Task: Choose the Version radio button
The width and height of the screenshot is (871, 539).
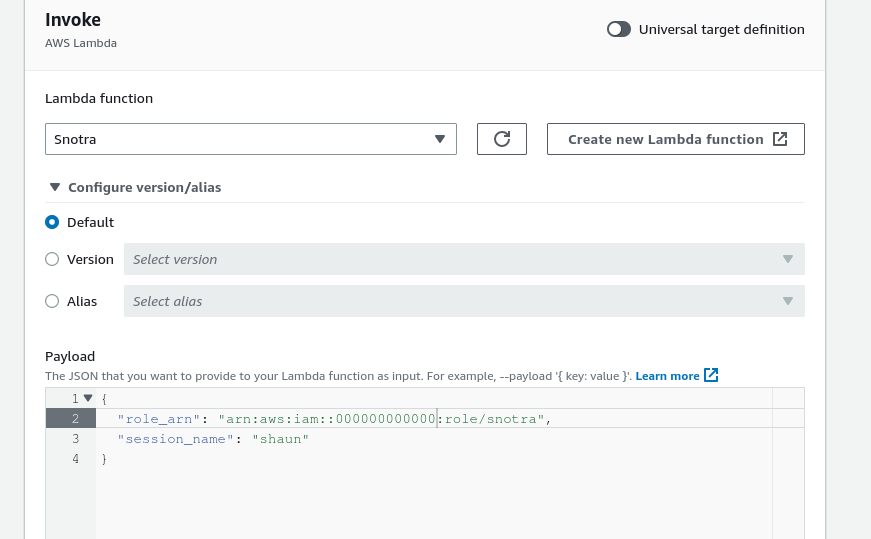Action: tap(52, 259)
